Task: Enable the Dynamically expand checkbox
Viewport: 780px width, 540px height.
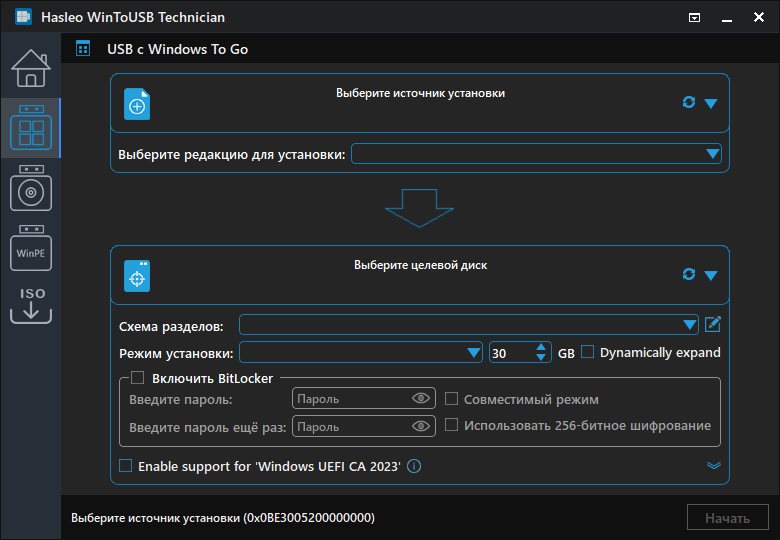Action: coord(588,352)
